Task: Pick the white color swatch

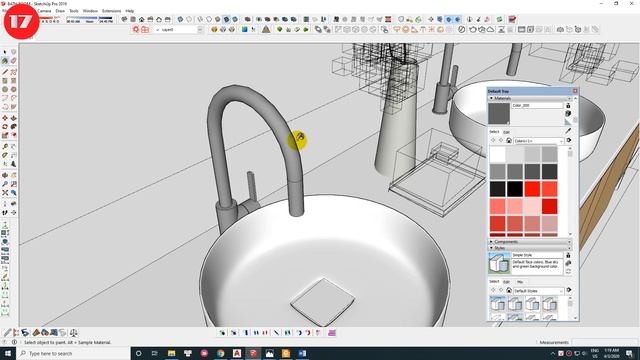Action: coord(498,154)
